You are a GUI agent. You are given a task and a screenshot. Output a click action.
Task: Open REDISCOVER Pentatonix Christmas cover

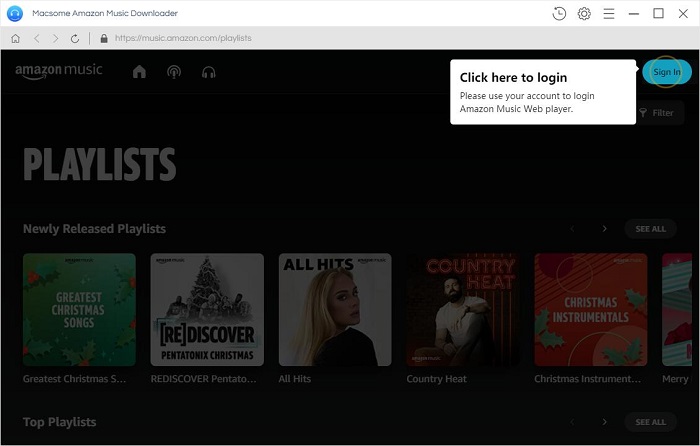point(207,310)
